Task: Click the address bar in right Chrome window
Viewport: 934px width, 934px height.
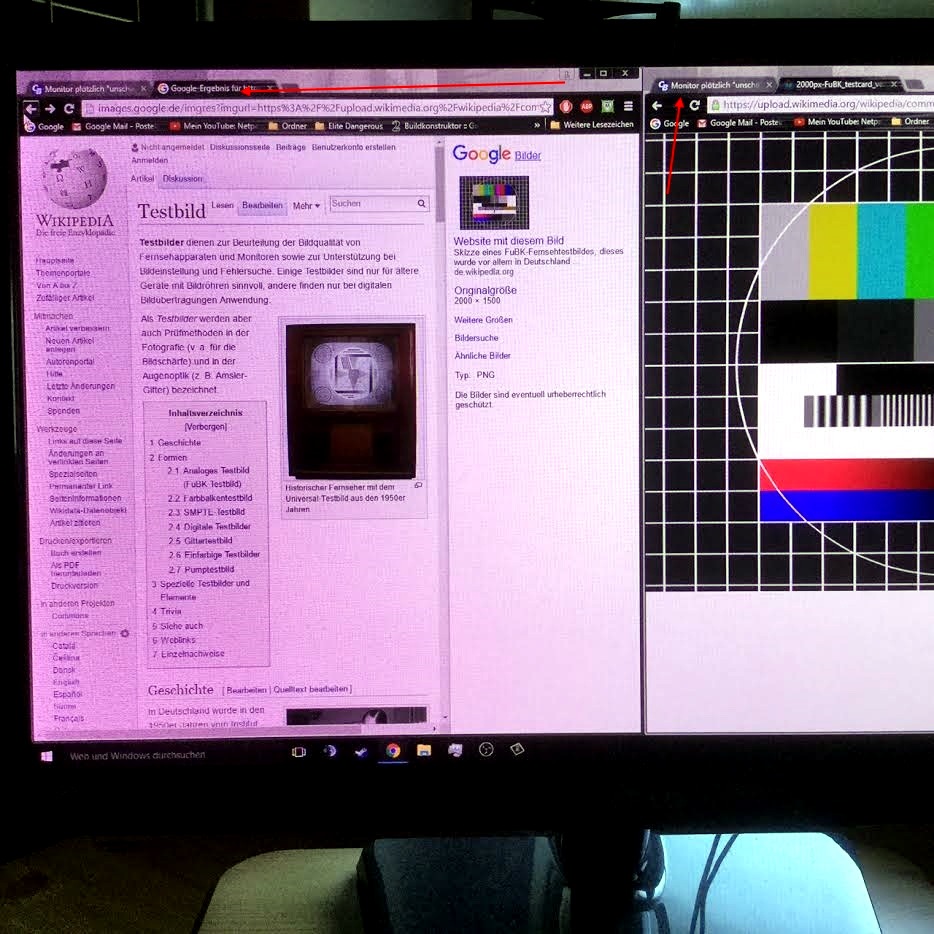Action: coord(821,104)
